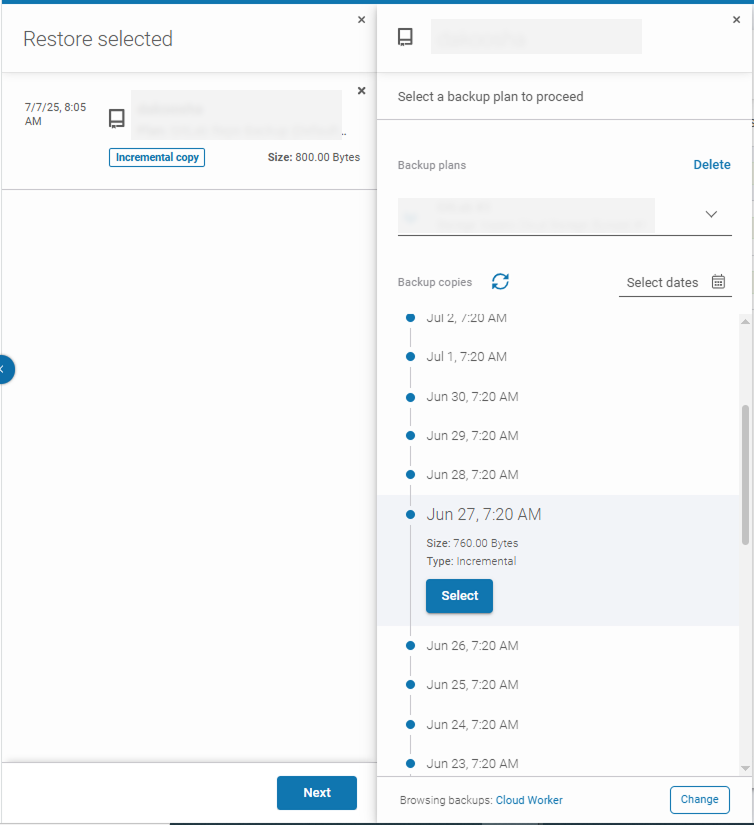The width and height of the screenshot is (754, 825).
Task: Choose the Jun 29, 7:20 AM backup copy
Action: click(x=472, y=436)
